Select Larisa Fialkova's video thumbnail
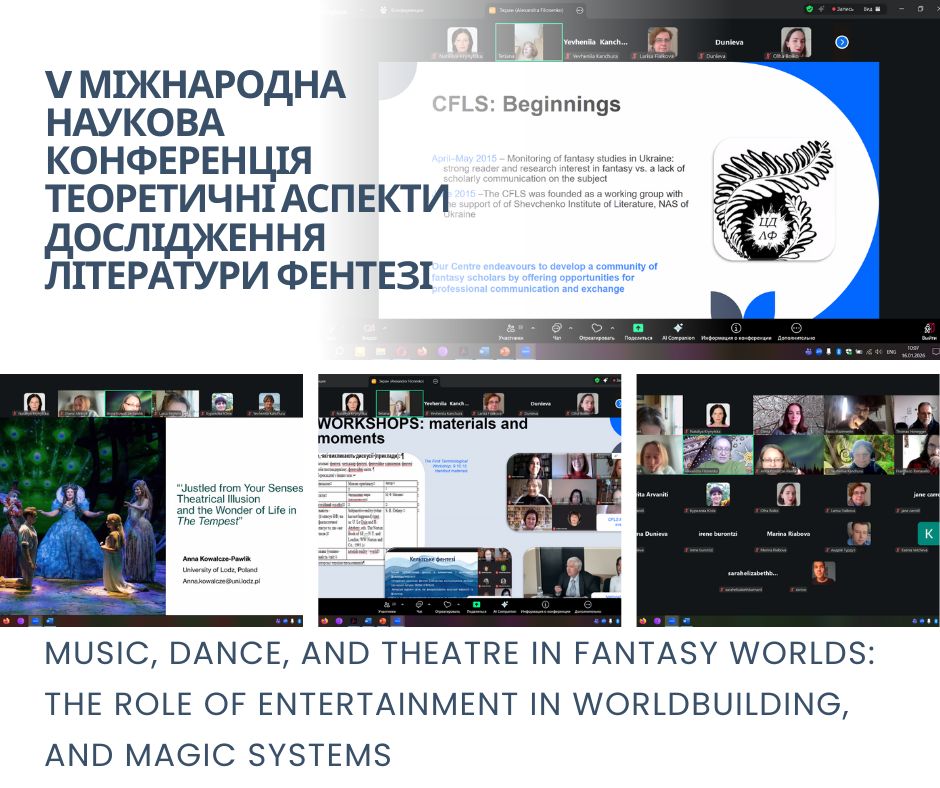Viewport: 940px width, 788px height. point(662,42)
